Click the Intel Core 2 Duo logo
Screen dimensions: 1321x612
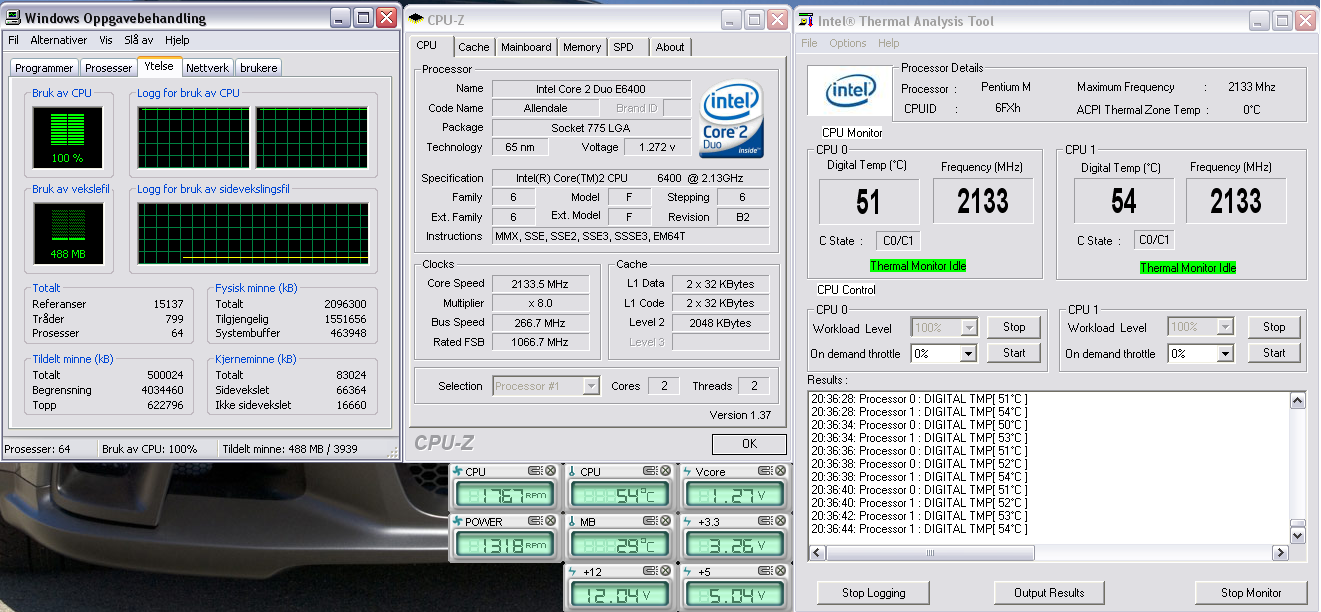733,119
